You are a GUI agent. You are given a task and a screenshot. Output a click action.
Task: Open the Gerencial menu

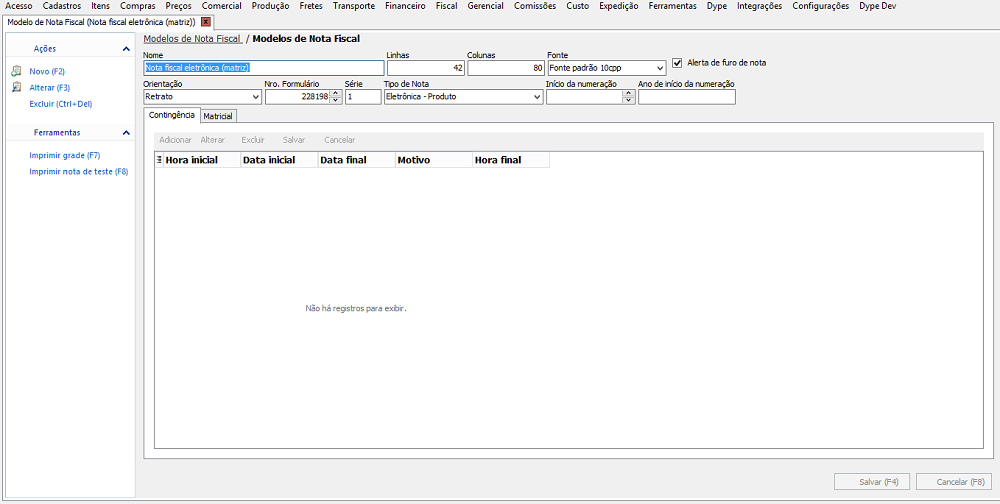(485, 6)
